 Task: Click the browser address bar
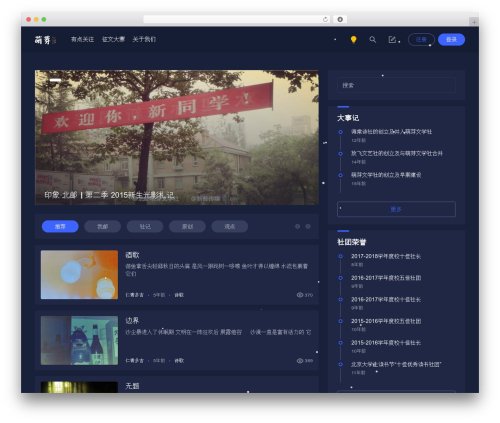click(237, 19)
